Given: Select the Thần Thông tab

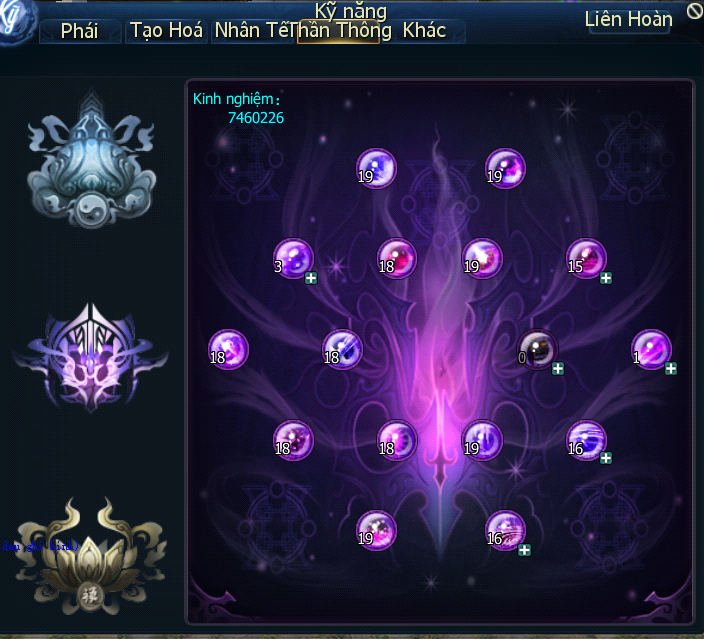Looking at the screenshot, I should pos(339,31).
